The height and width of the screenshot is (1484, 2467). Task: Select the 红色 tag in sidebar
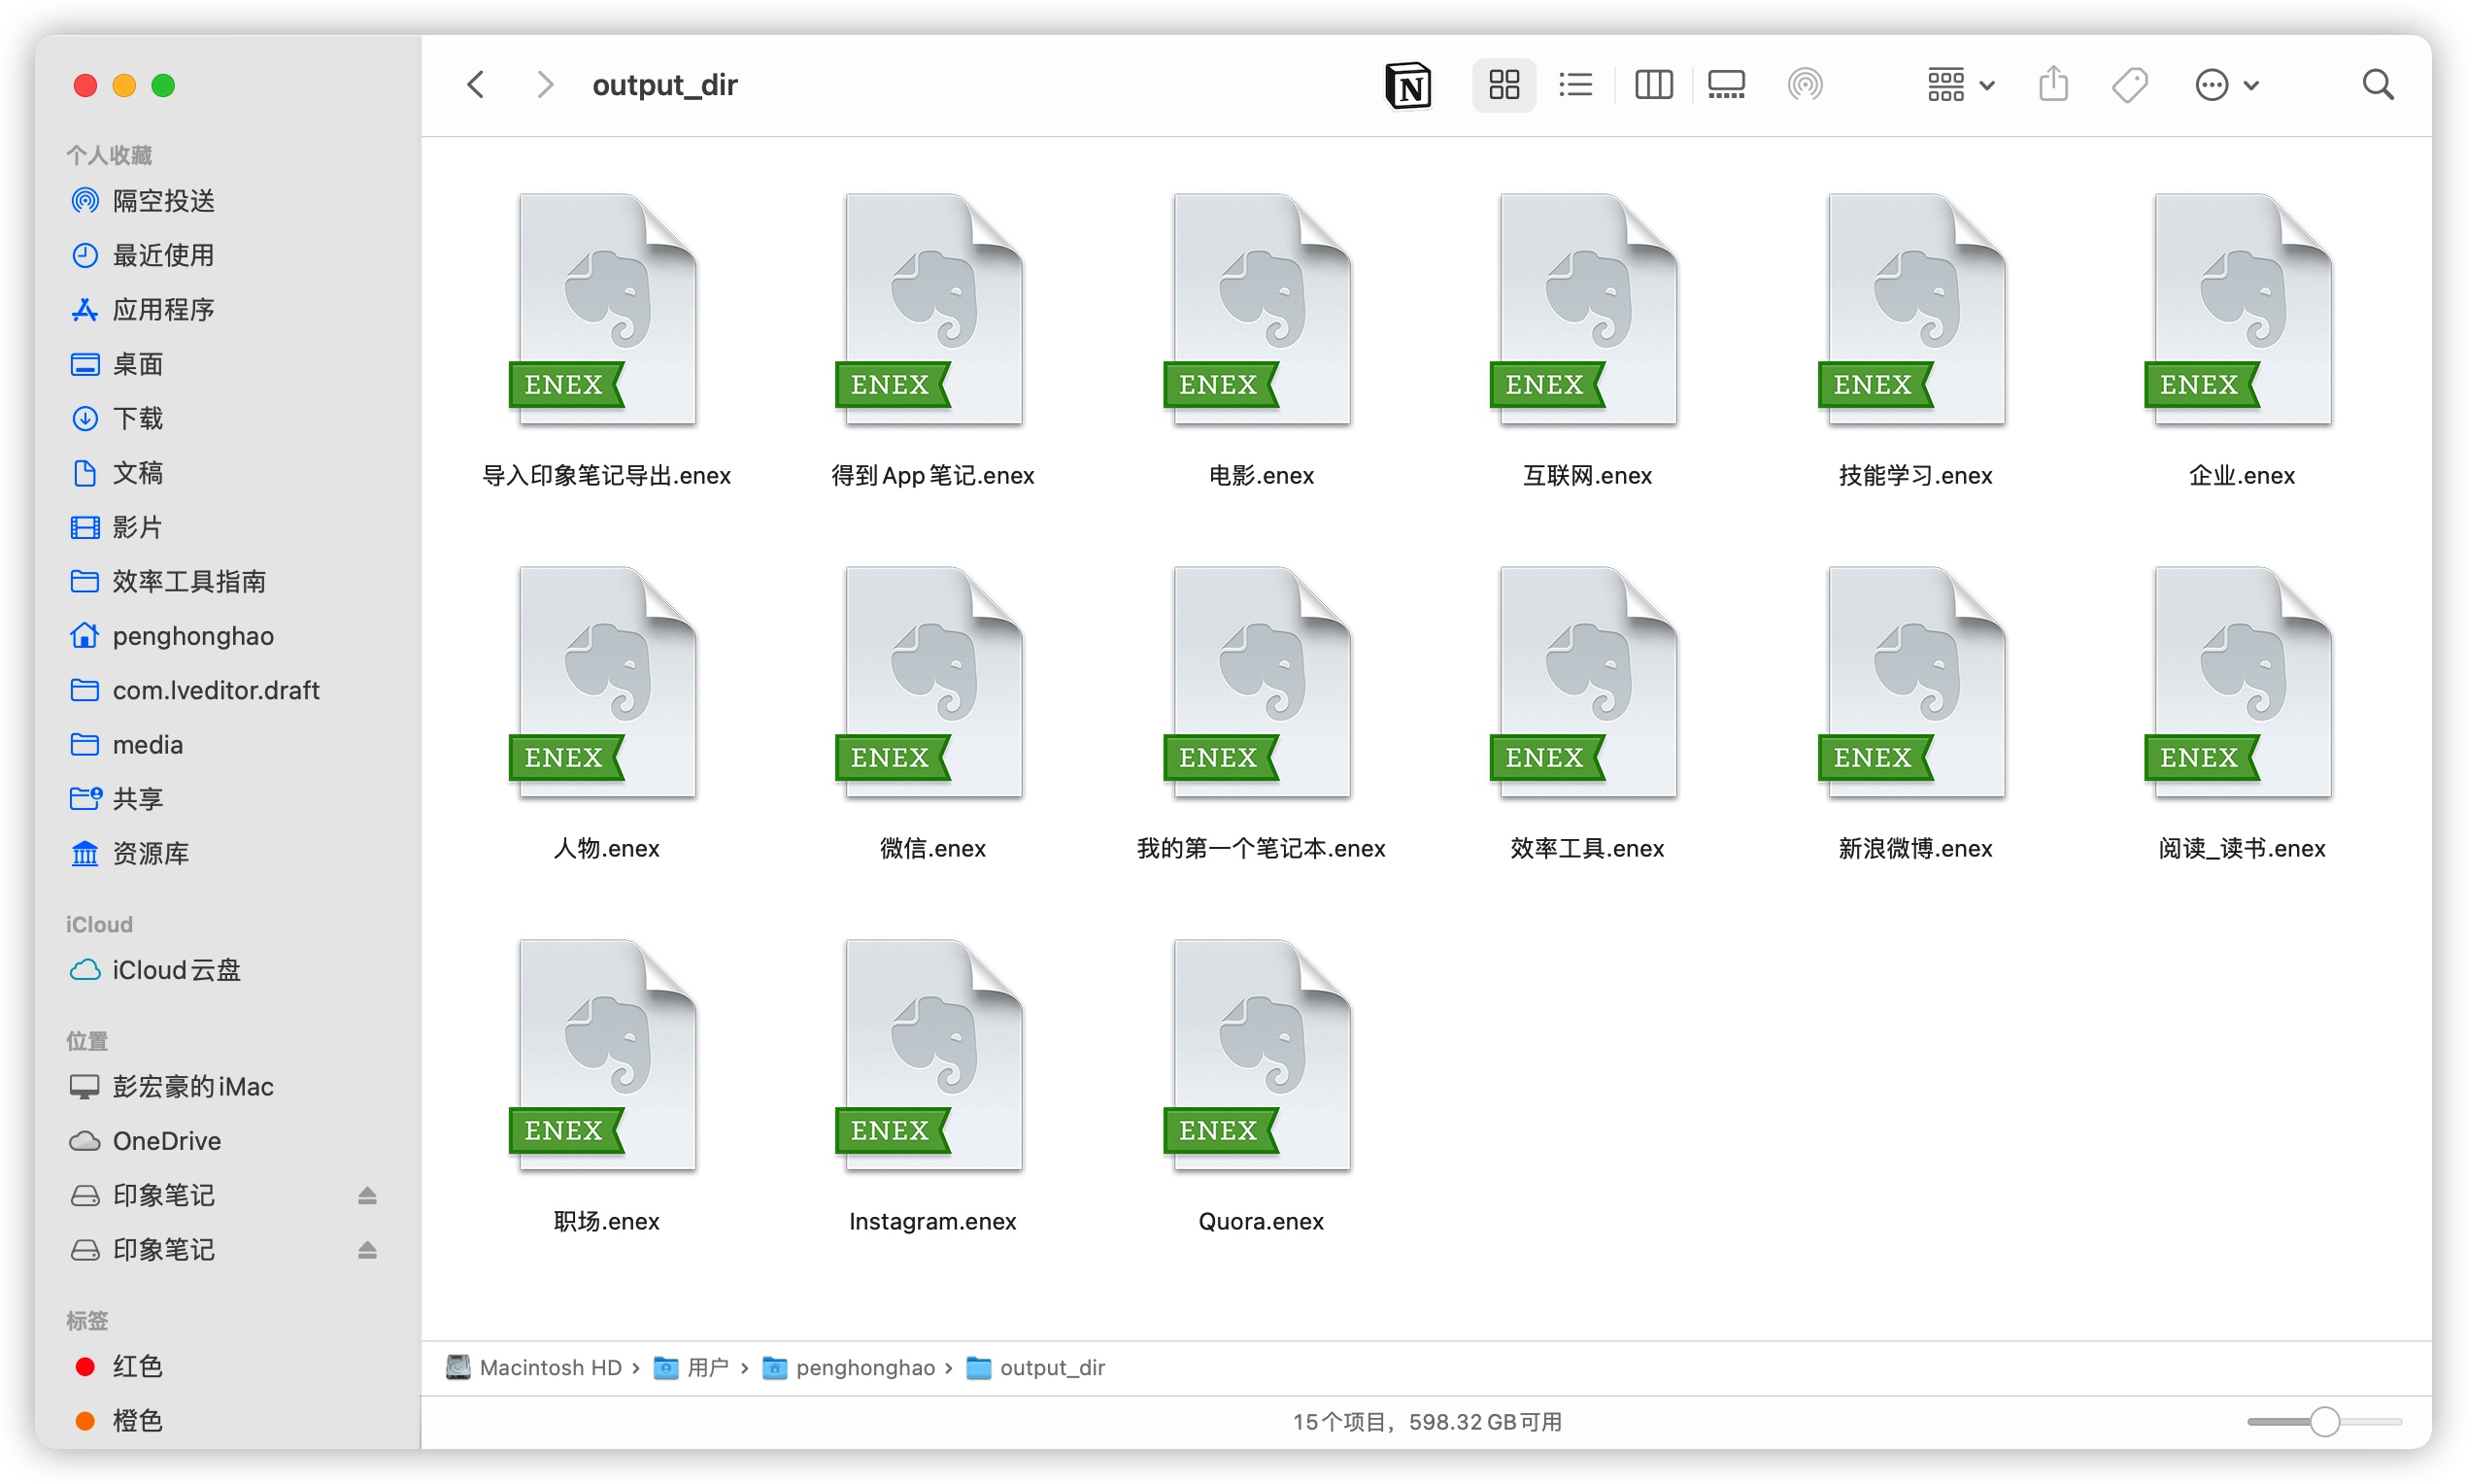click(228, 1367)
